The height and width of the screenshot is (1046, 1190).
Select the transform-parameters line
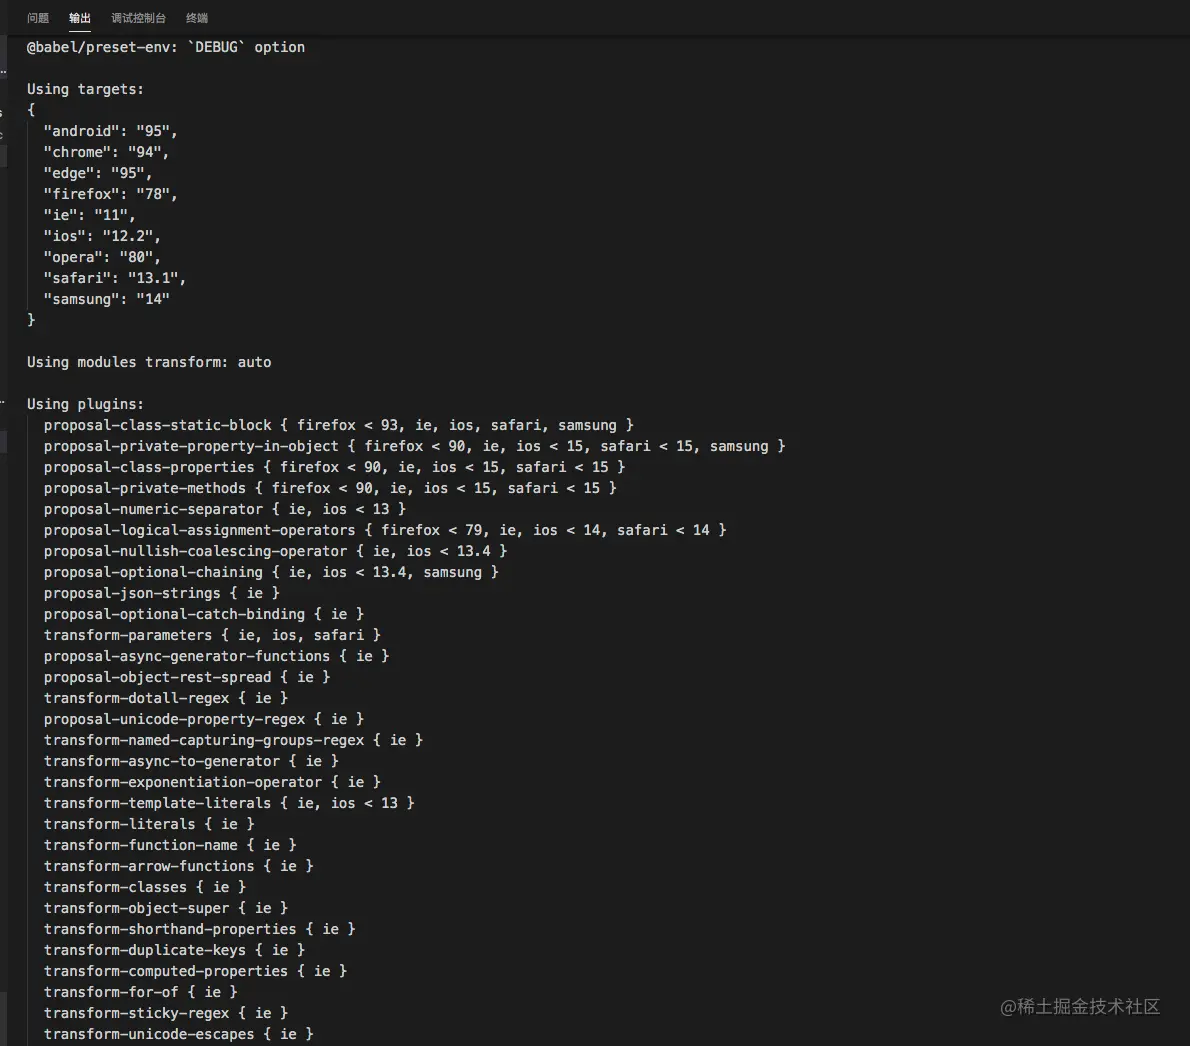point(212,635)
